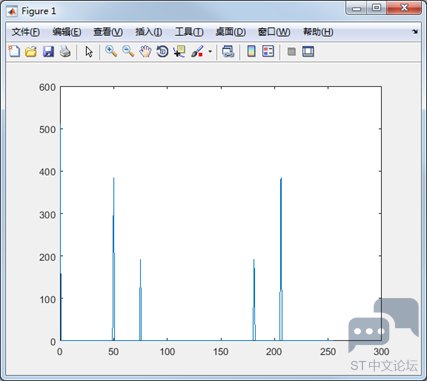Click the y-axis tick label 200
Screen dimensions: 427x381
pyautogui.click(x=47, y=257)
